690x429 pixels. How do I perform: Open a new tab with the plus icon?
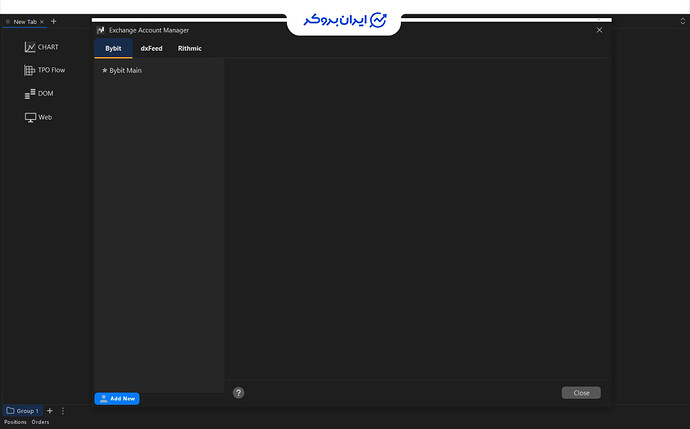click(54, 21)
